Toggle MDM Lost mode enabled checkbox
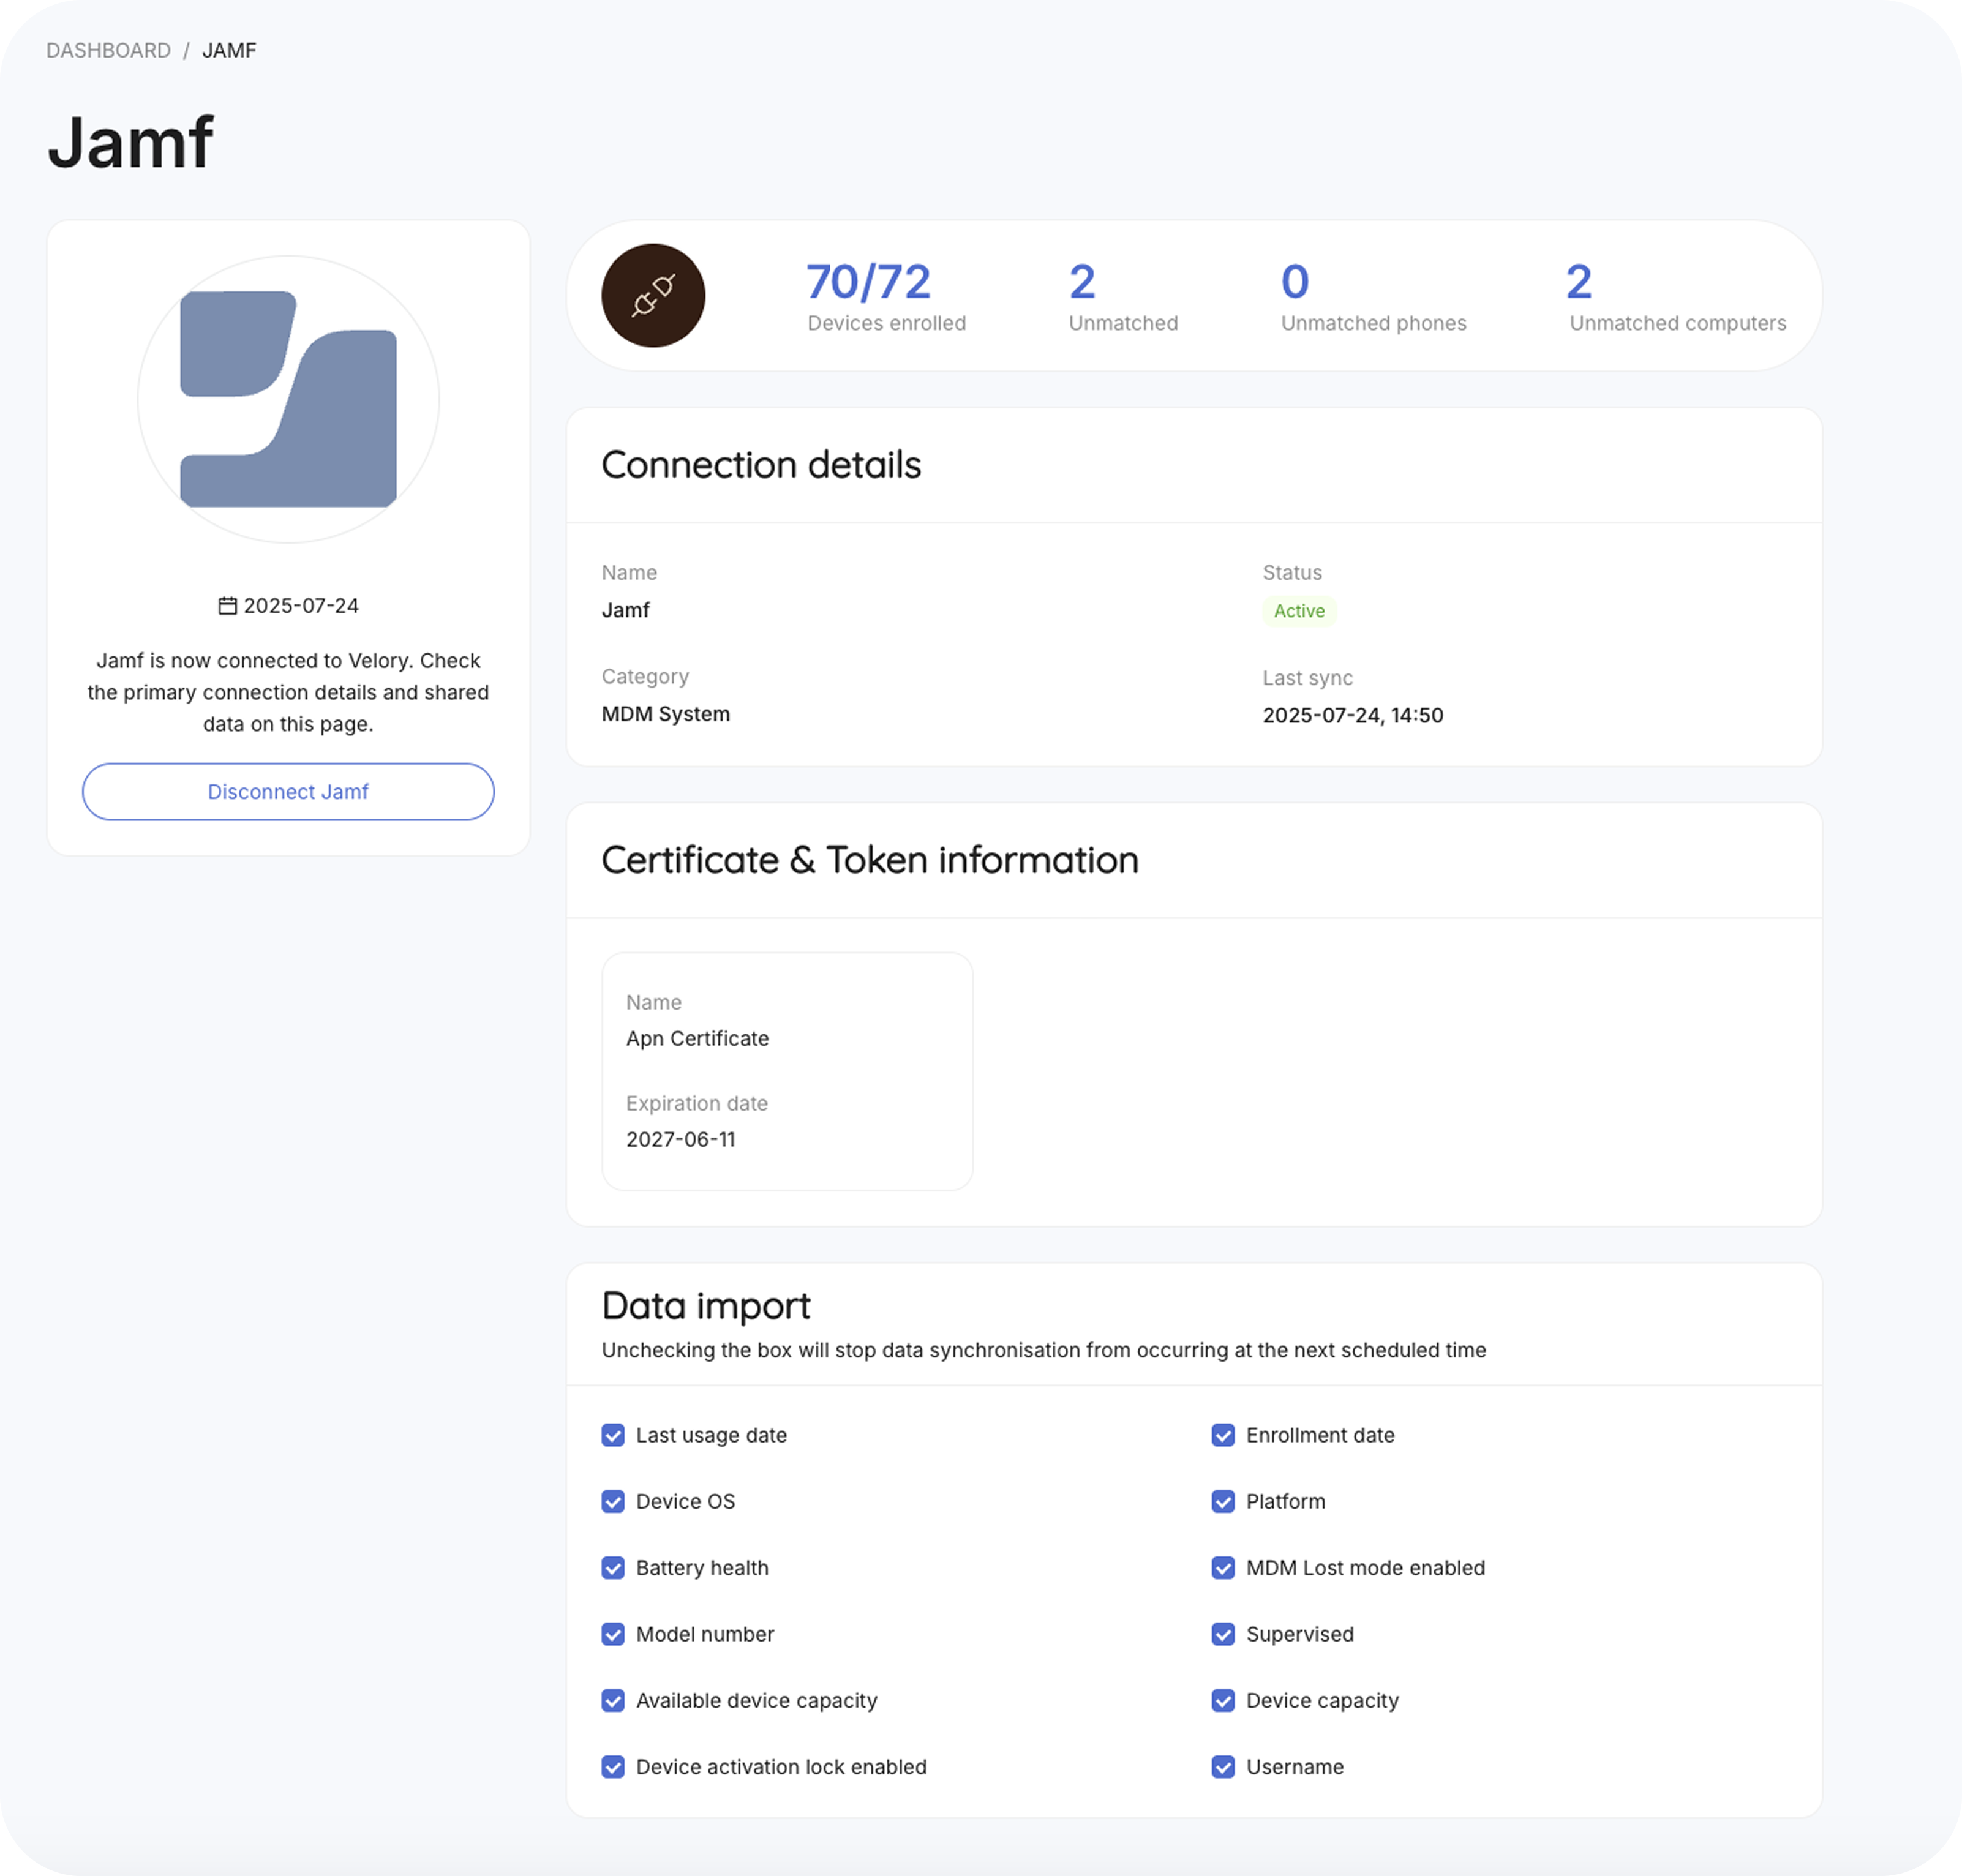This screenshot has width=1962, height=1876. [1223, 1568]
